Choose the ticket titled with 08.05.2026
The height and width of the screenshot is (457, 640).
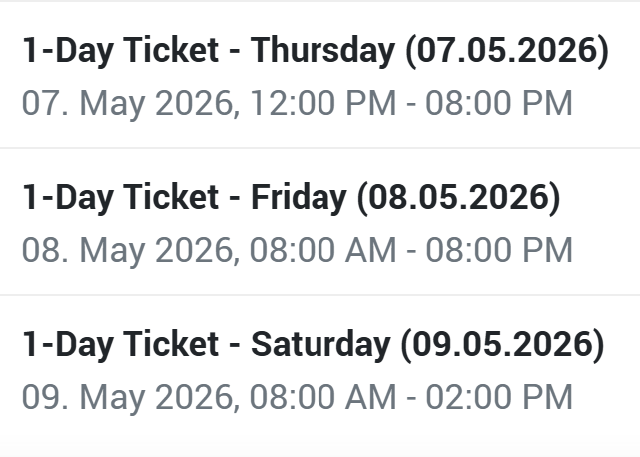[291, 198]
